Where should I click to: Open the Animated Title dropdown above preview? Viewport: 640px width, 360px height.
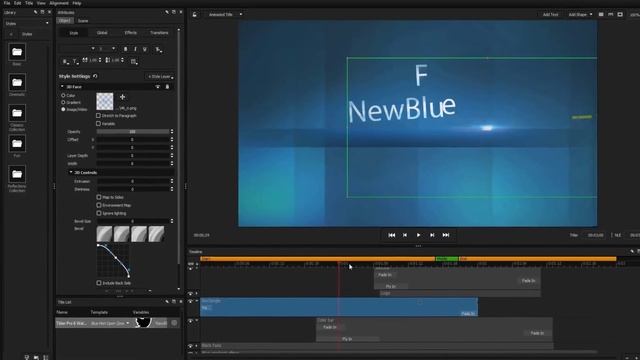[x=225, y=14]
